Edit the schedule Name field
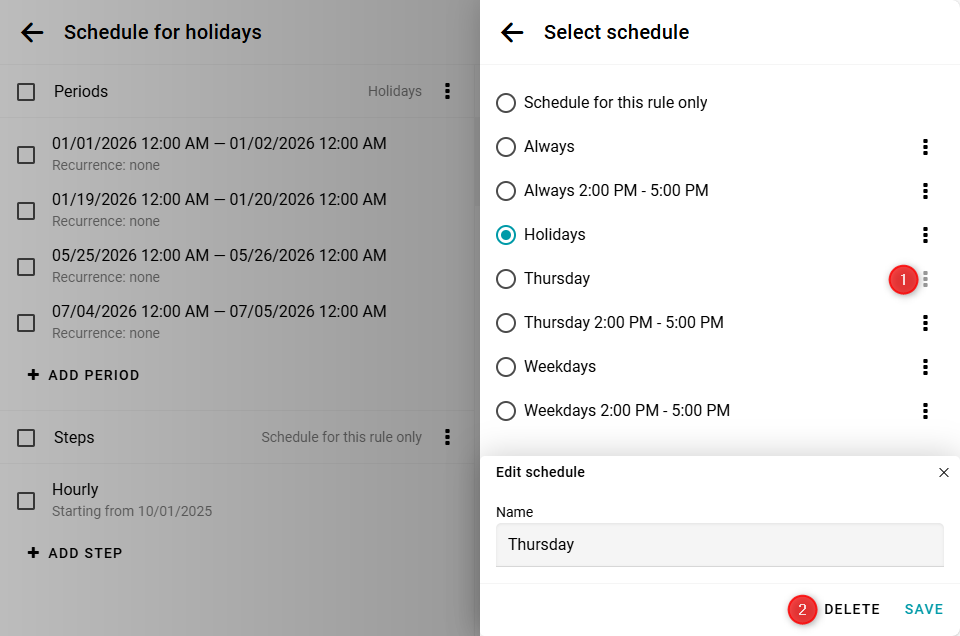 [x=719, y=545]
